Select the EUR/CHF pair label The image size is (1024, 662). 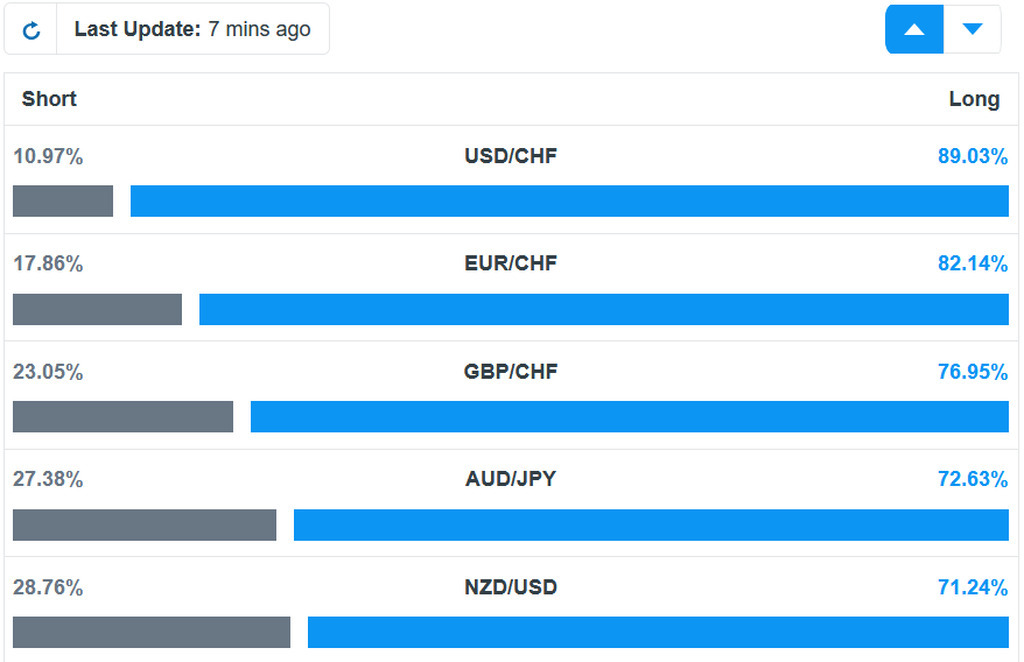click(511, 264)
